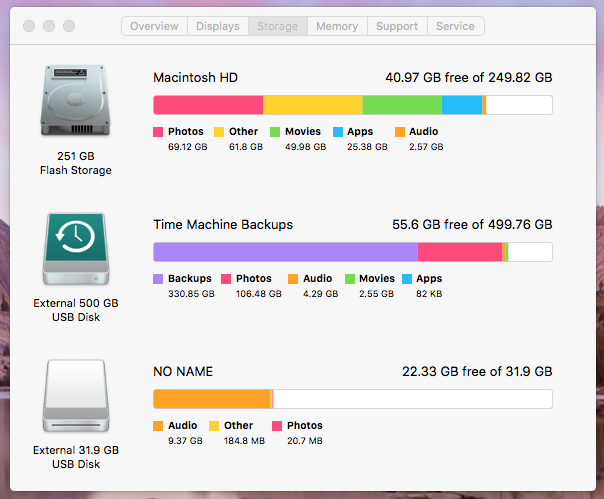Click the orange Audio swatch under Time Machine
The width and height of the screenshot is (604, 499).
tap(293, 279)
